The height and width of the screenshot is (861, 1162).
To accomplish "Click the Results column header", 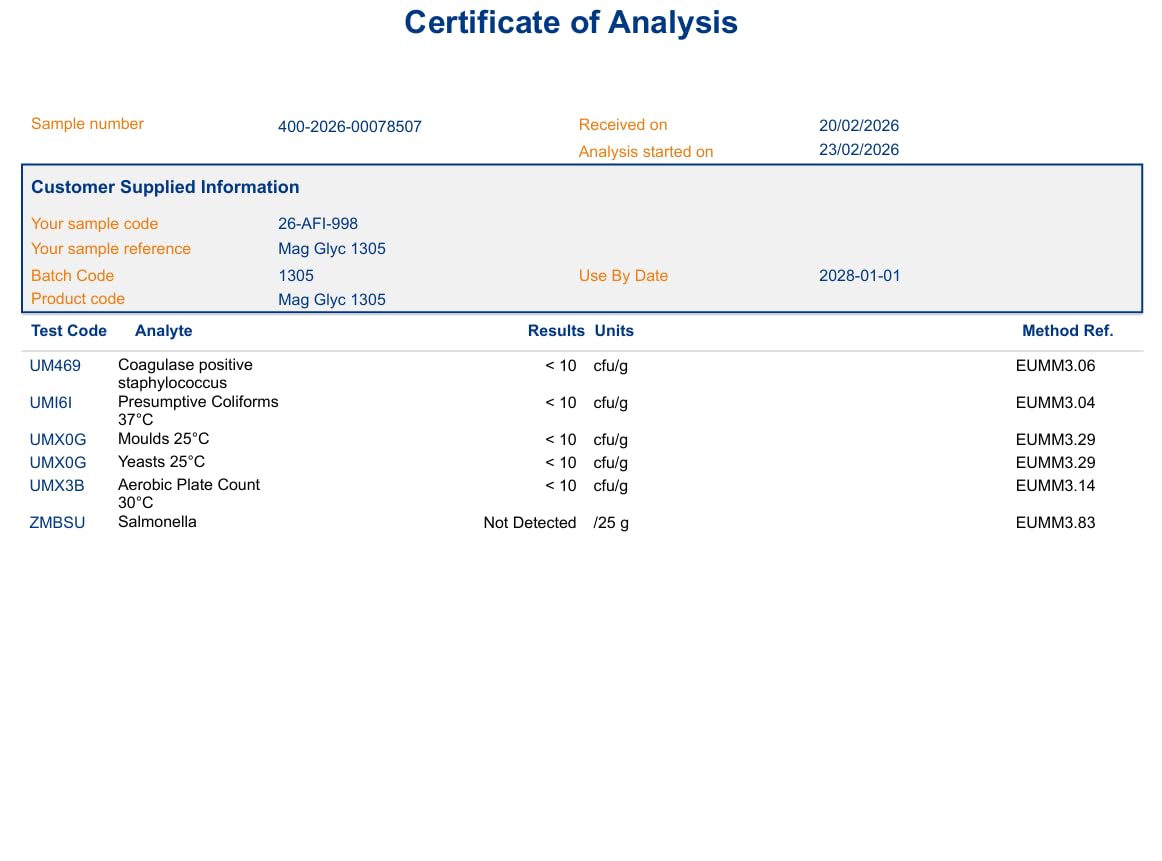I will click(556, 330).
